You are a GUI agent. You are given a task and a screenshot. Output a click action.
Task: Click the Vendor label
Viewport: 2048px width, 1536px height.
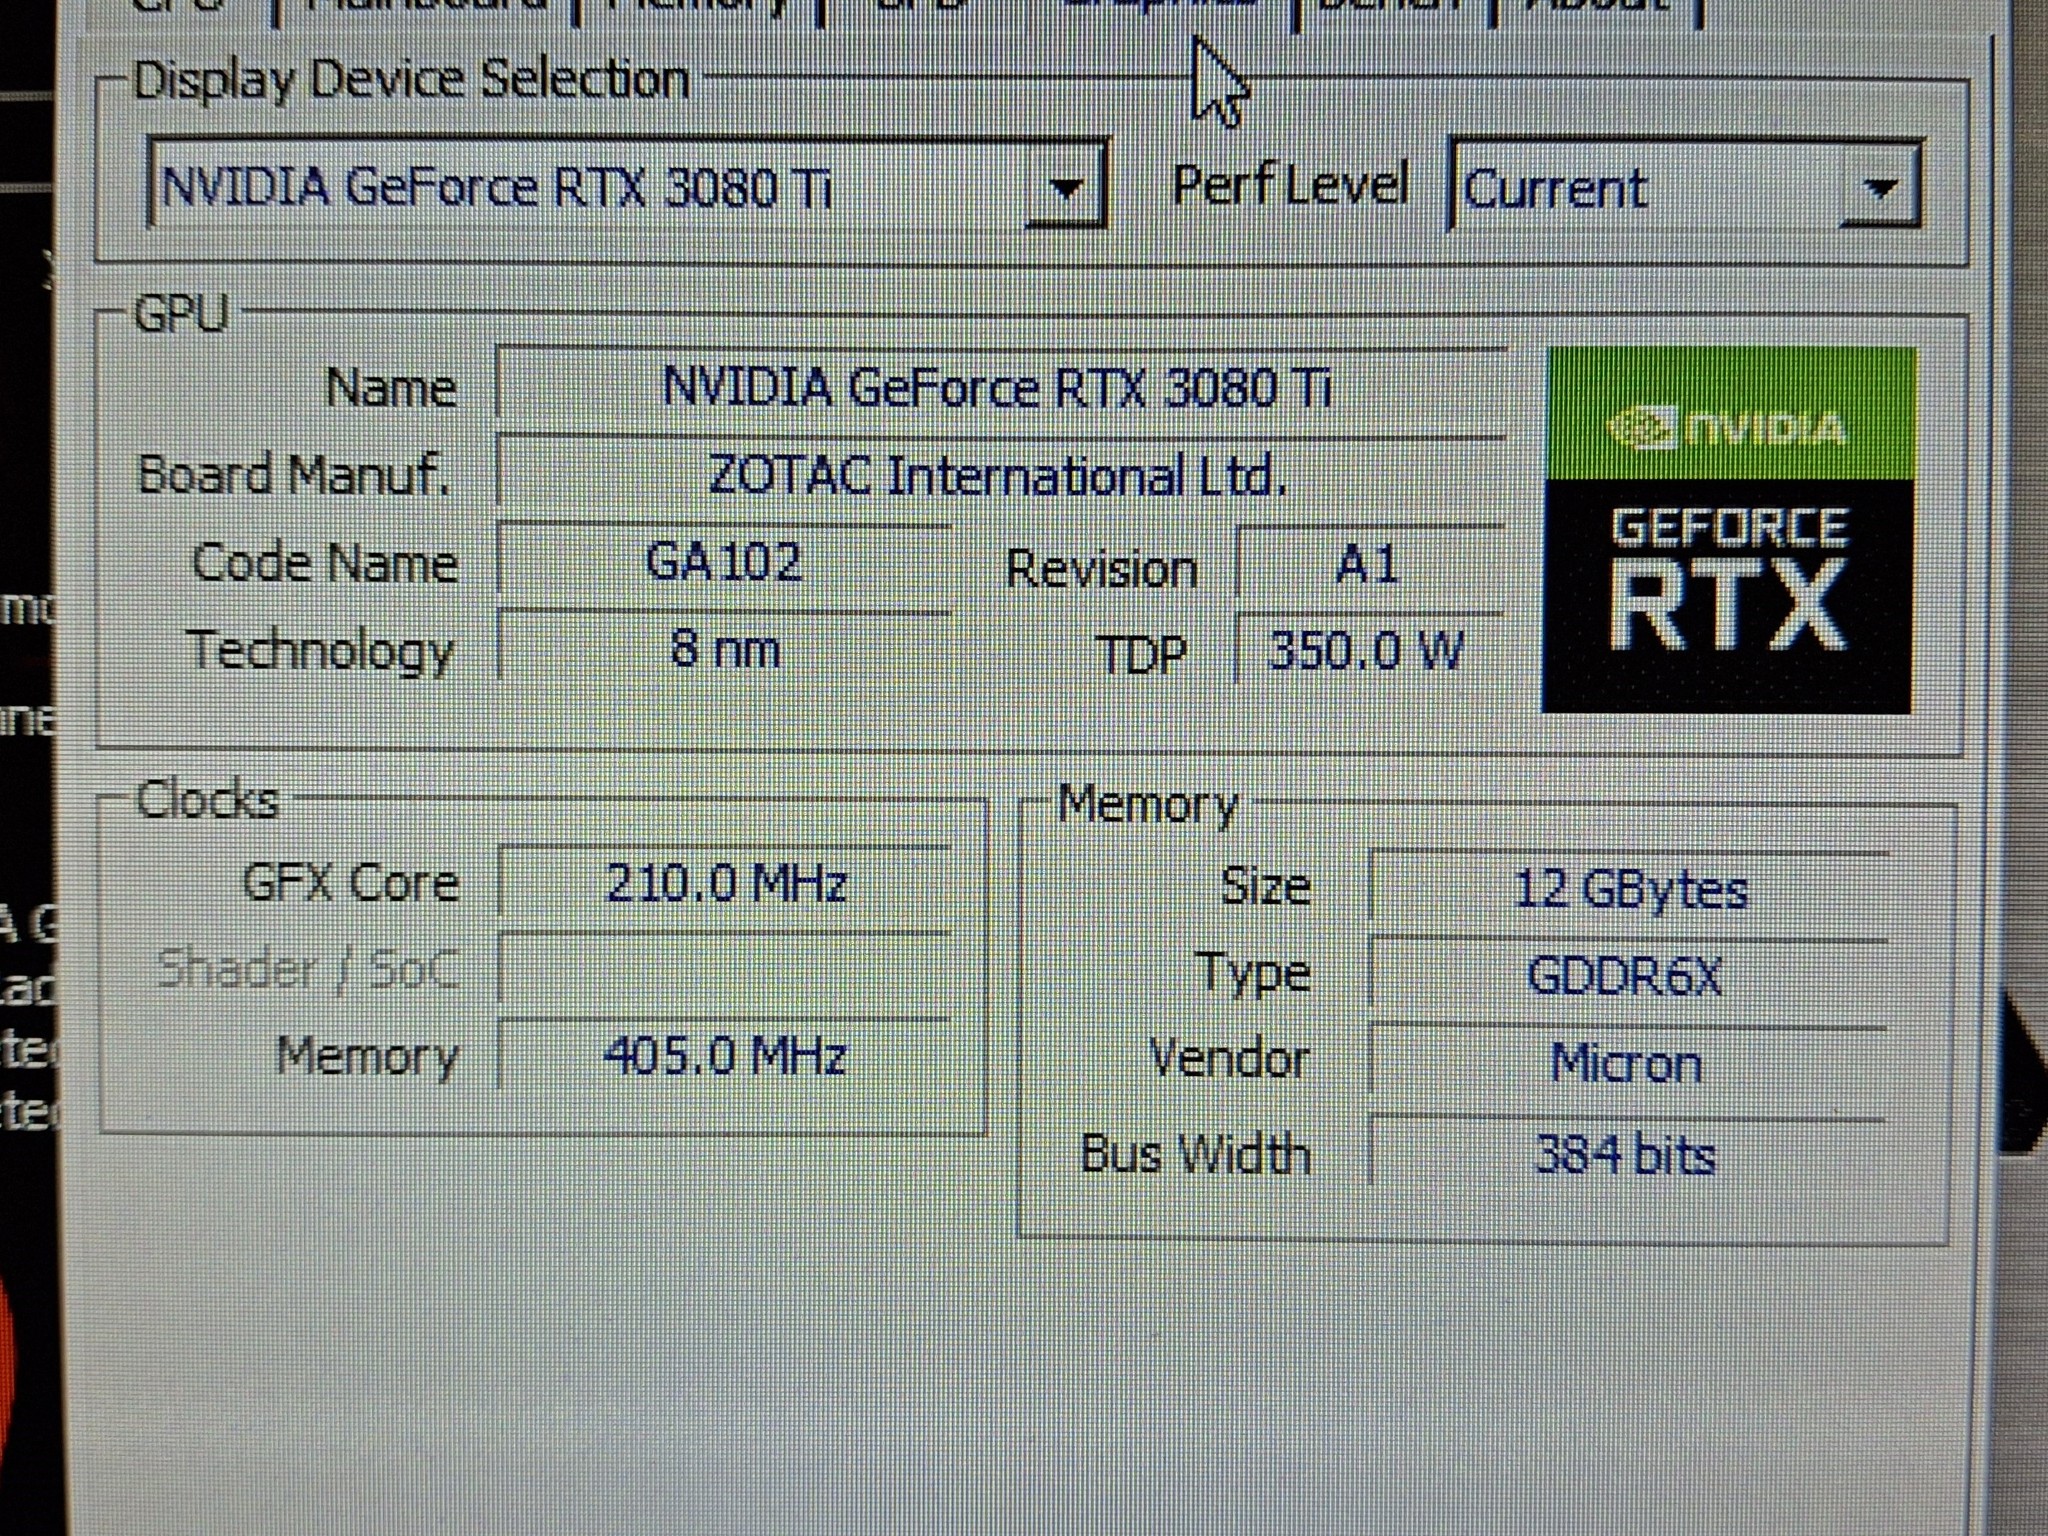(x=1230, y=1058)
